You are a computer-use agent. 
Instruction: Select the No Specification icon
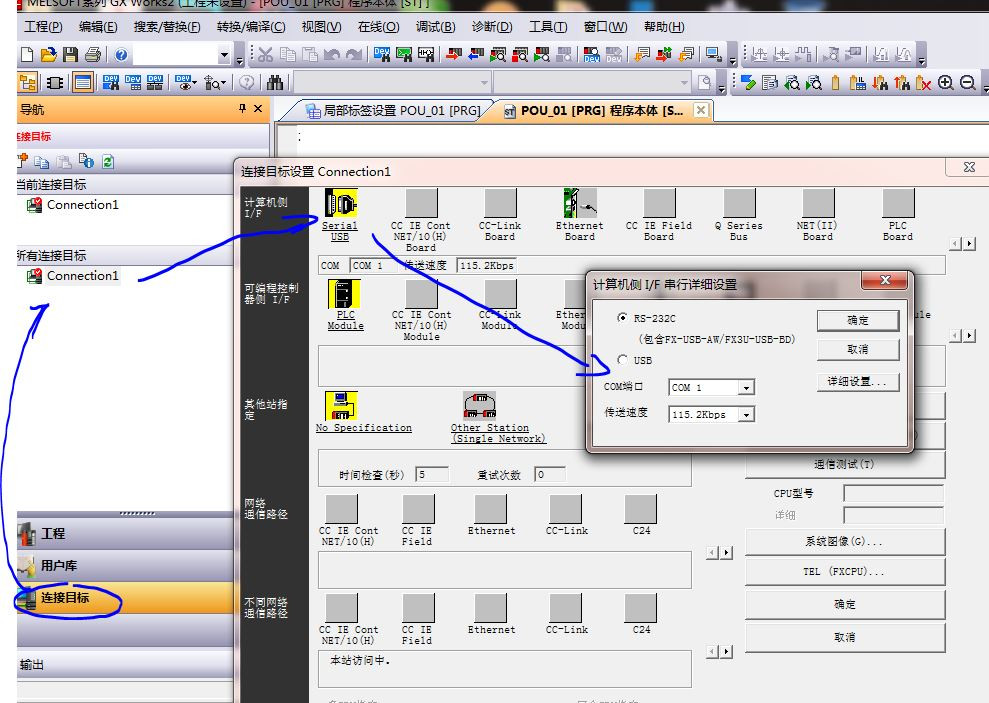341,406
